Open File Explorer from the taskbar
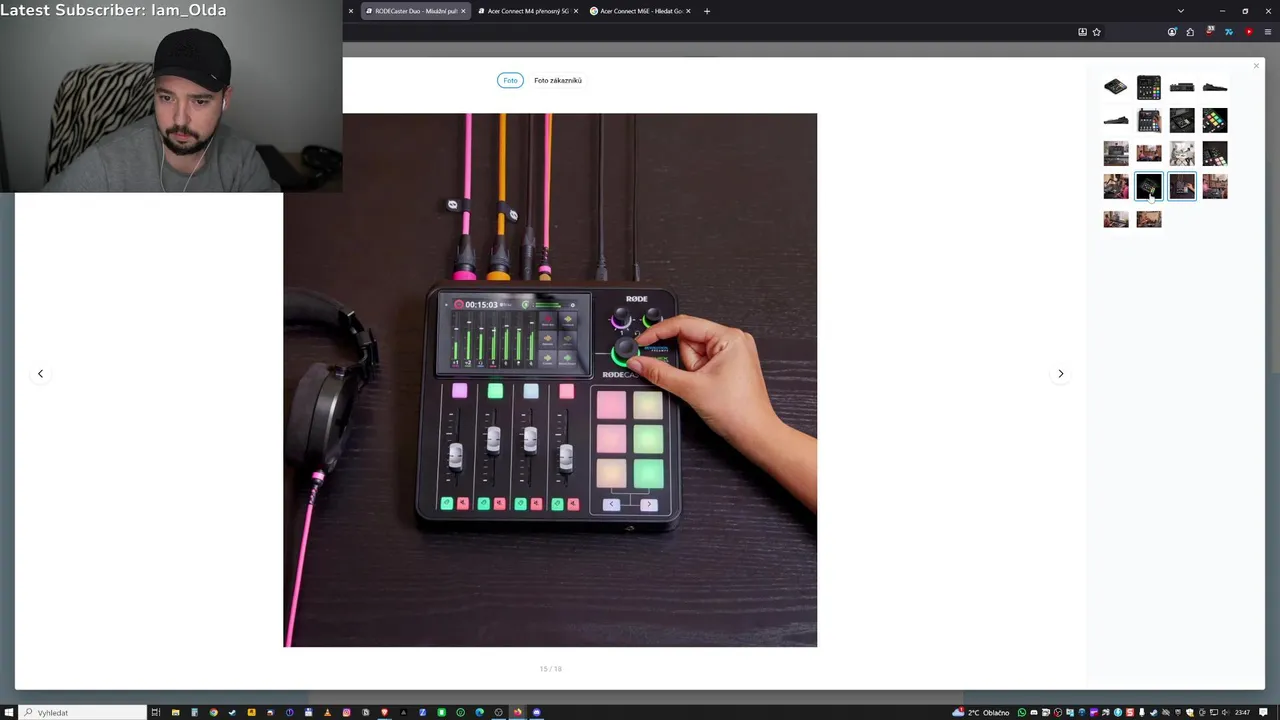The image size is (1280, 720). (175, 712)
